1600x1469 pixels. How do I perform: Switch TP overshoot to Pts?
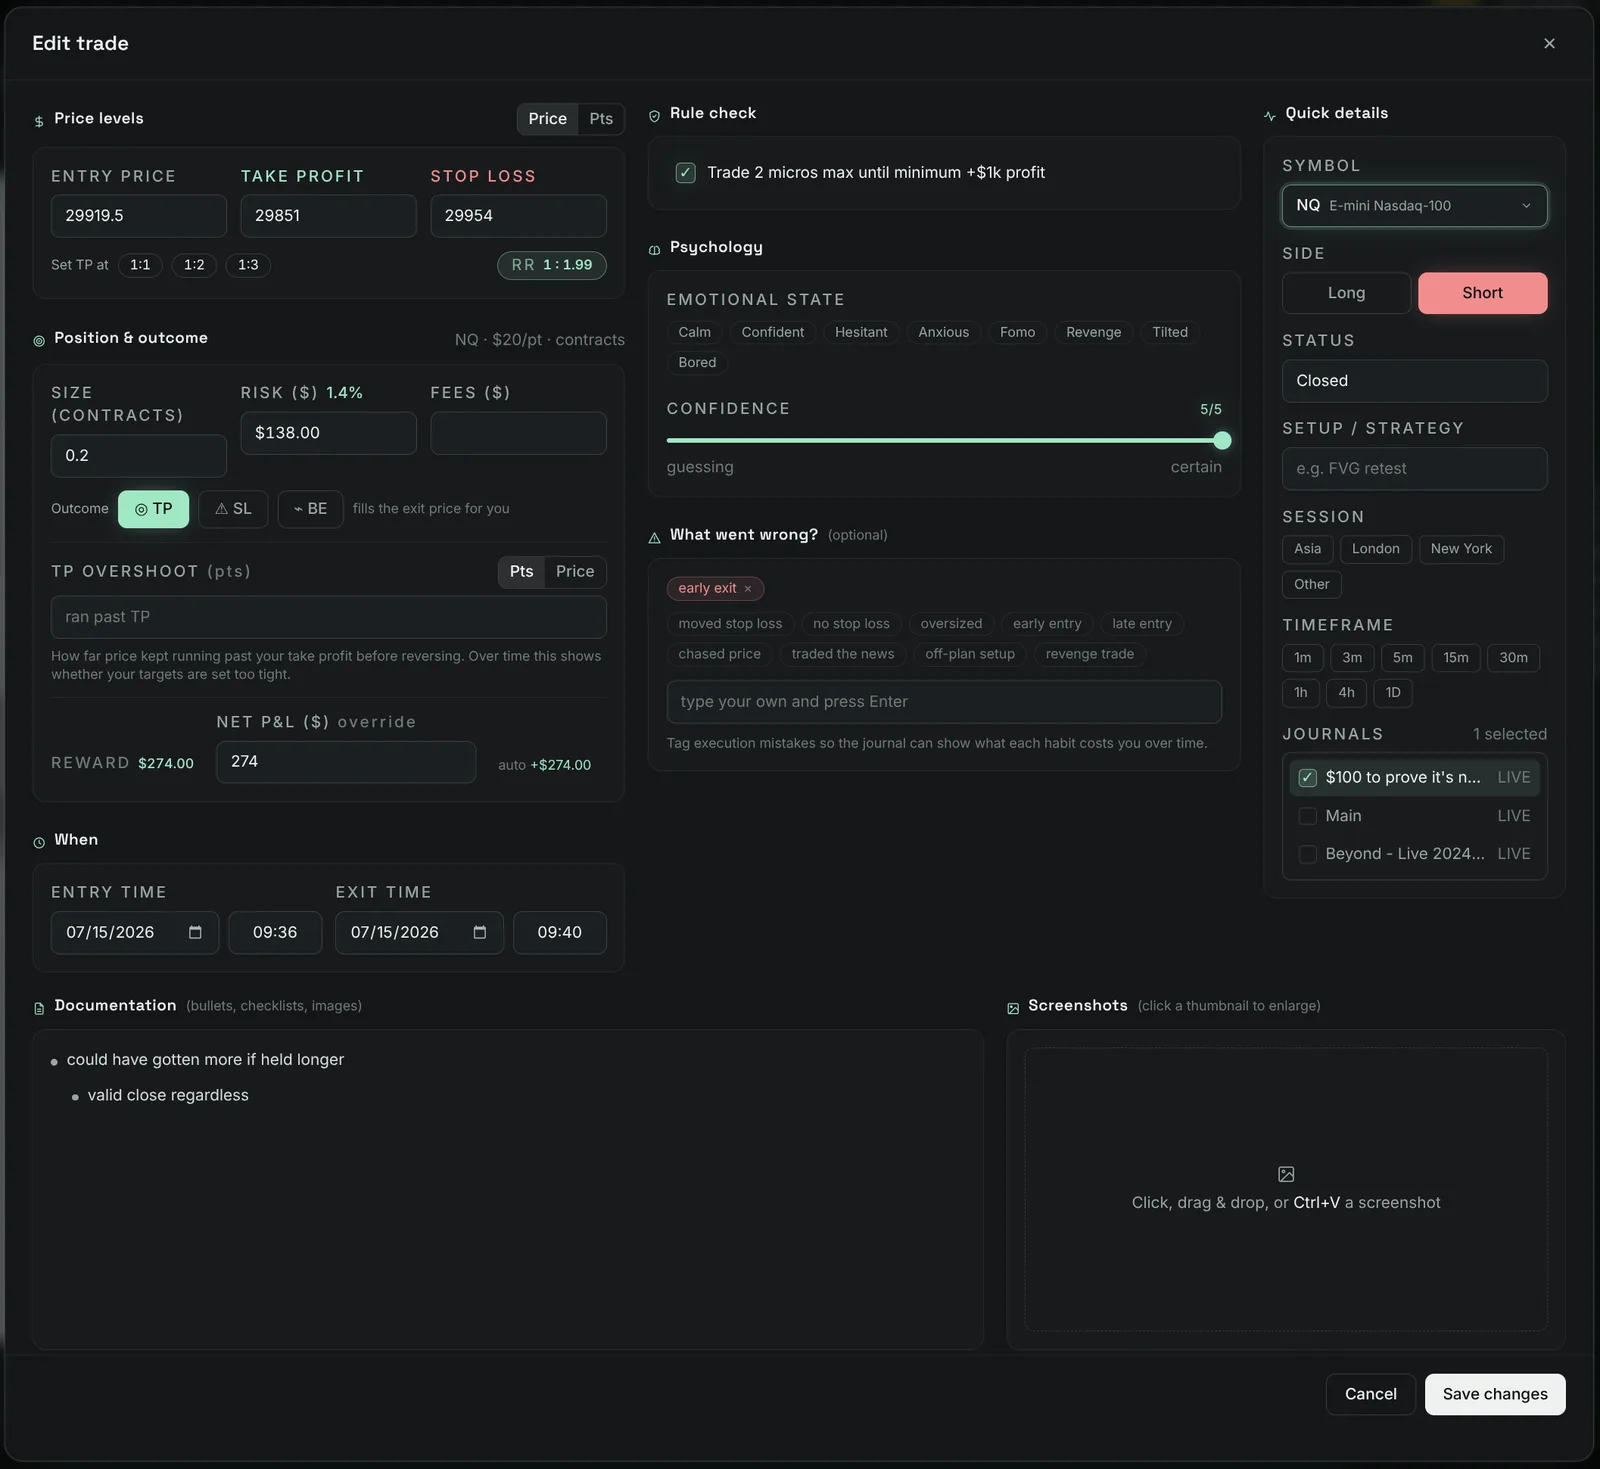[x=521, y=572]
